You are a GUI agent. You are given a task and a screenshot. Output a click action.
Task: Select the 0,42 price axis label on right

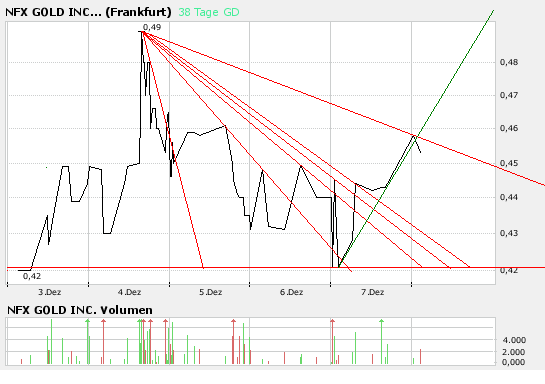pyautogui.click(x=509, y=270)
